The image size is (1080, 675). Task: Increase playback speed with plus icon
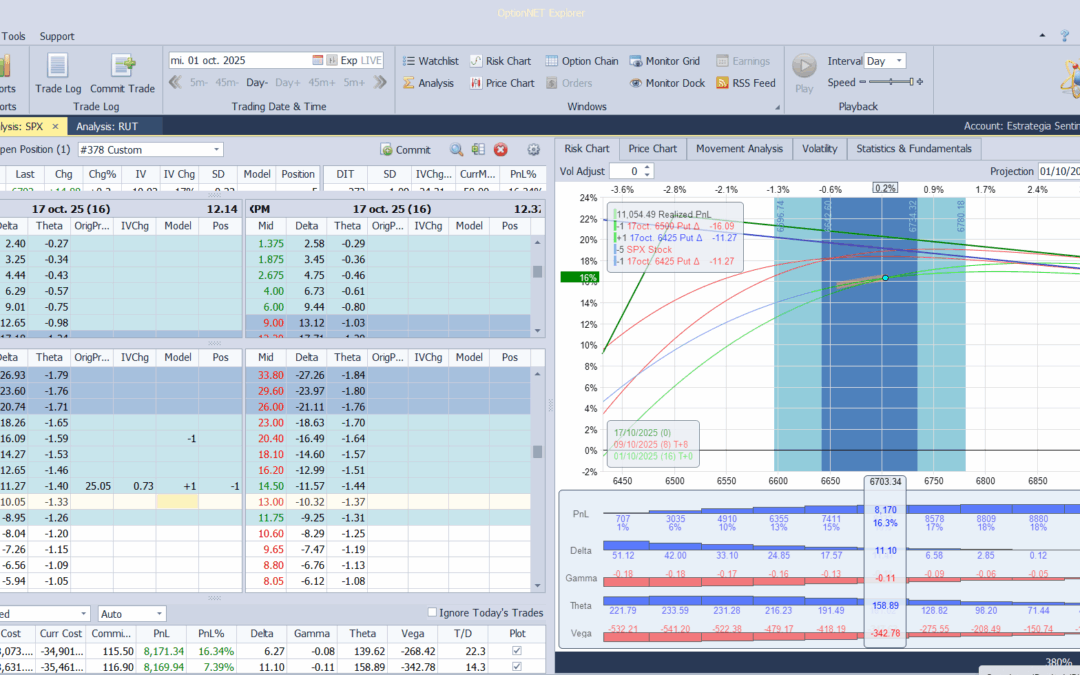tap(920, 83)
